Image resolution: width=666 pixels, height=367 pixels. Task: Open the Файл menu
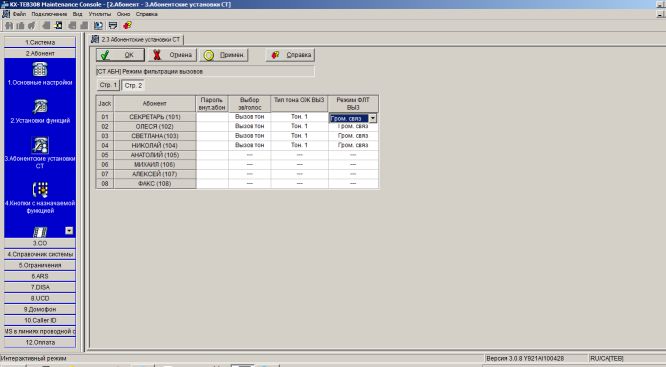pos(19,14)
